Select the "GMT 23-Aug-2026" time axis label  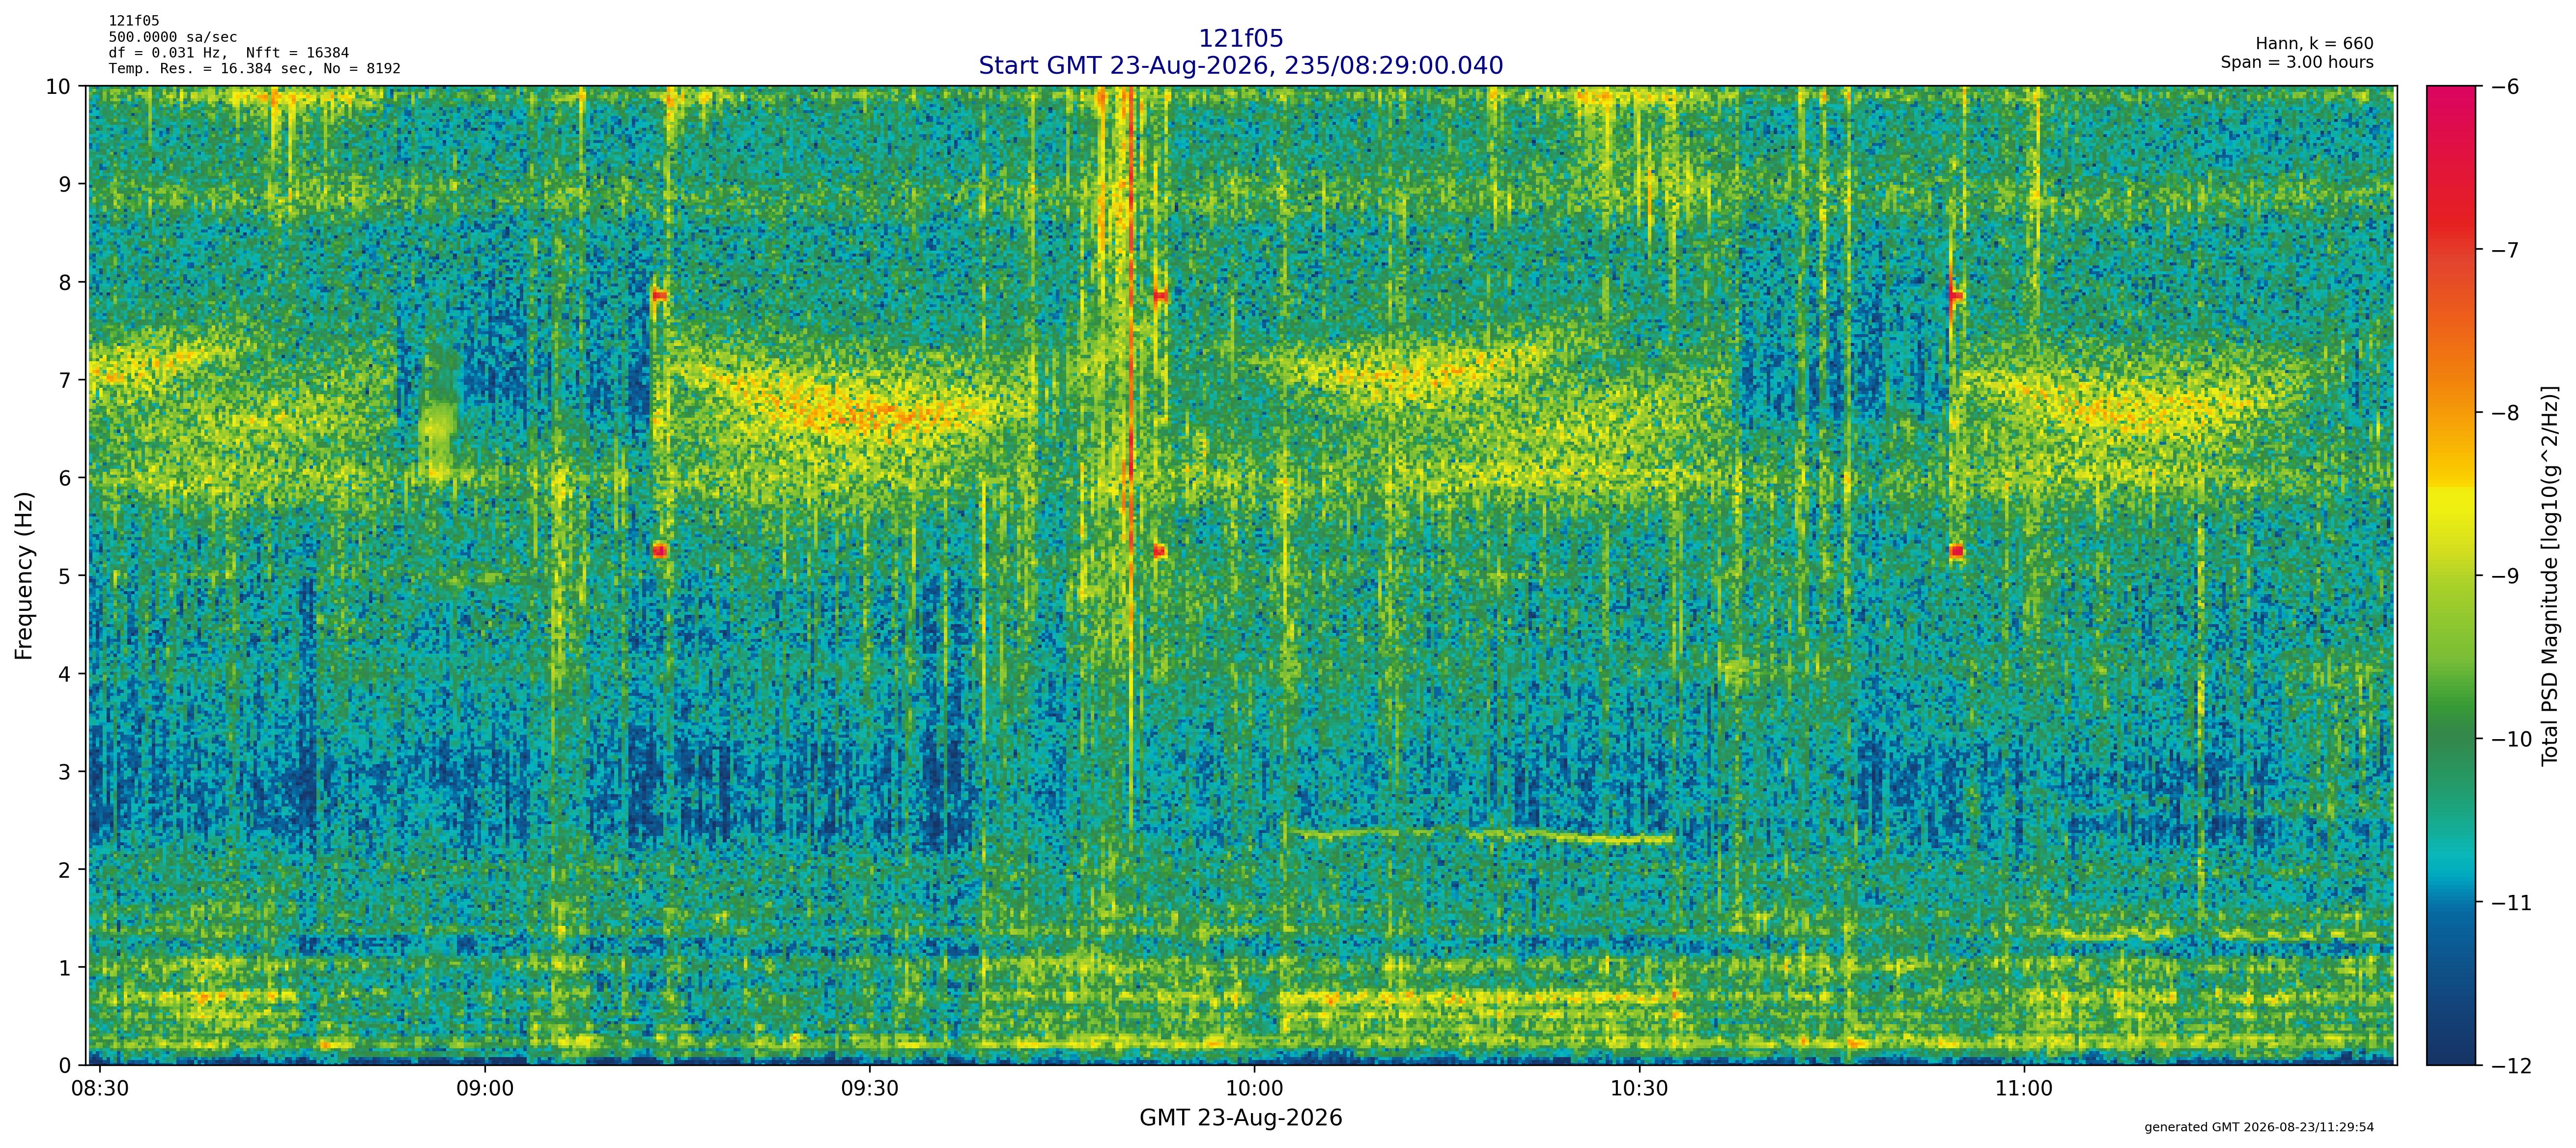tap(1240, 1118)
